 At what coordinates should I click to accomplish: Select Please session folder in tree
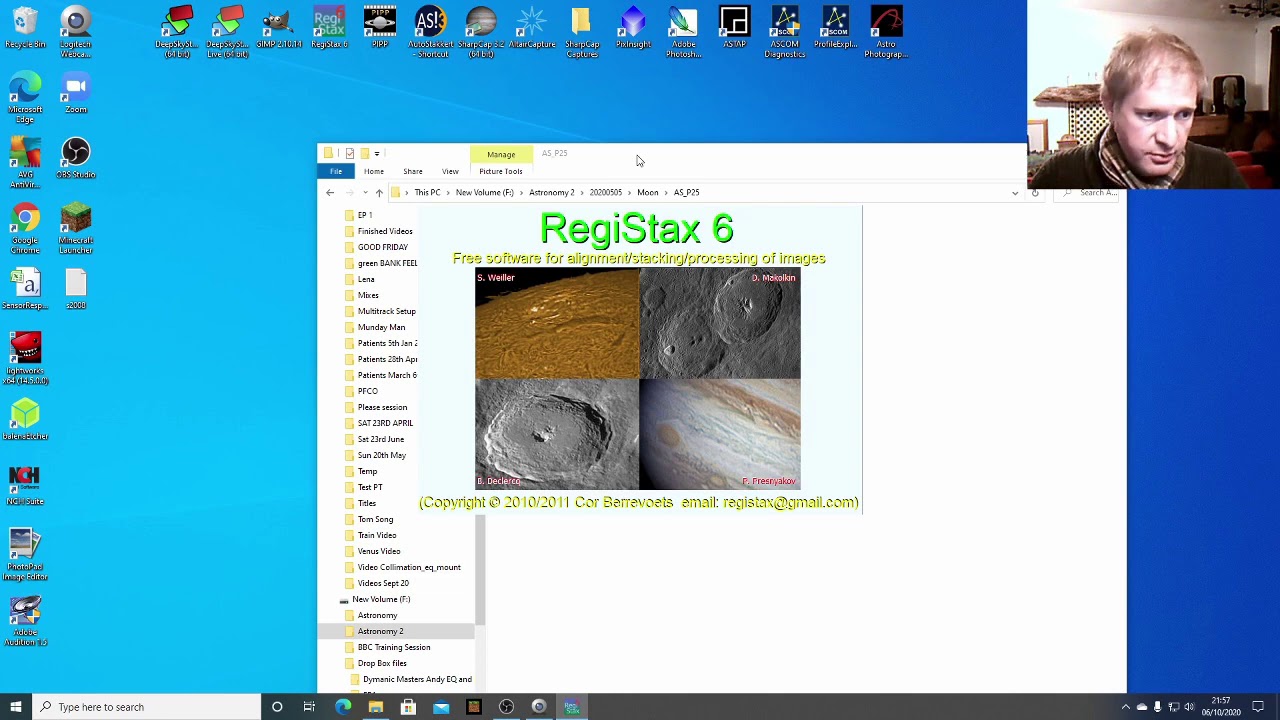382,407
